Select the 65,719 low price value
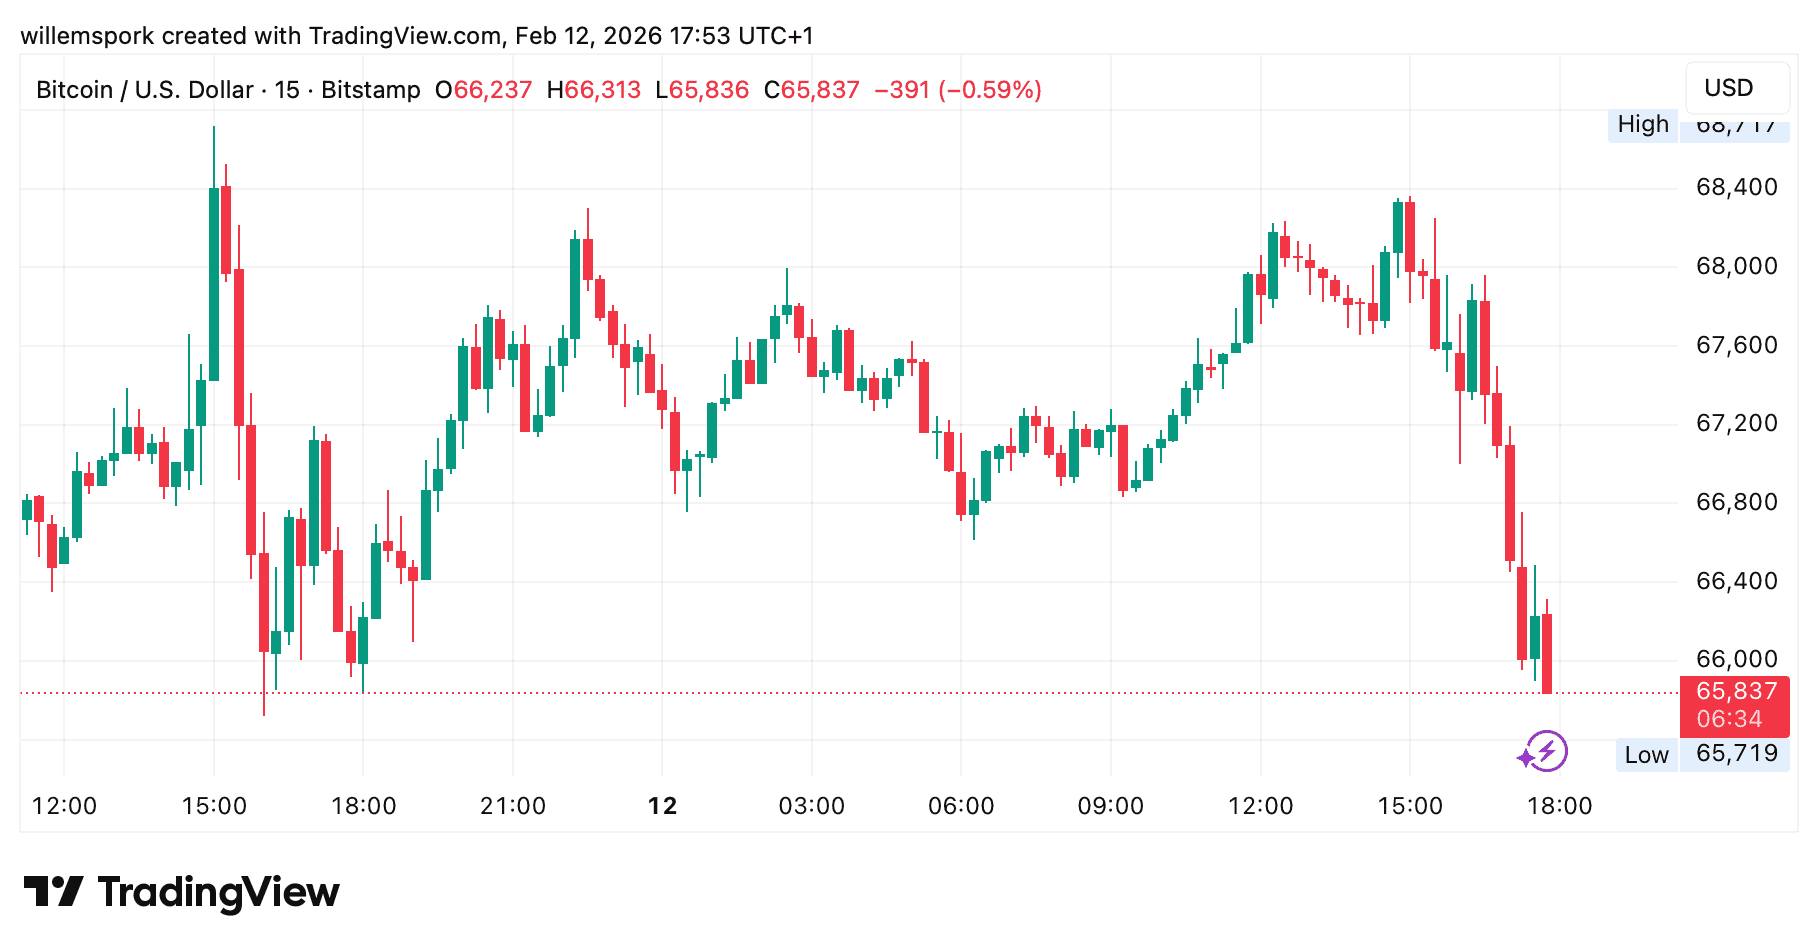 (x=1736, y=754)
